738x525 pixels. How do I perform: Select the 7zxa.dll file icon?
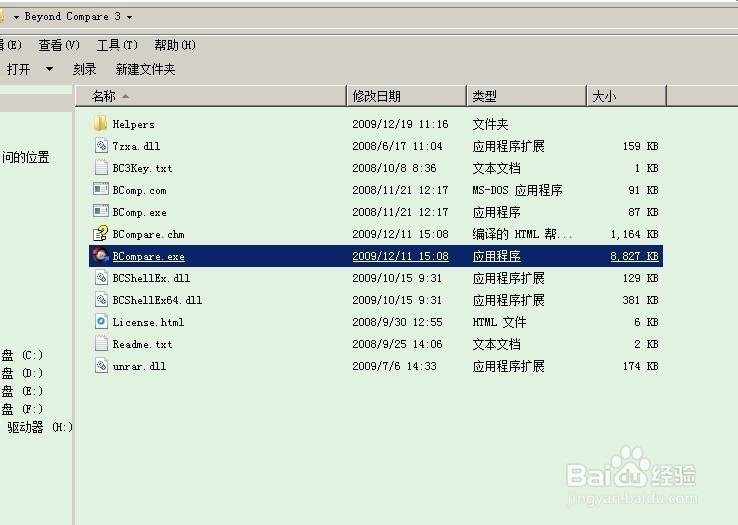pyautogui.click(x=101, y=145)
